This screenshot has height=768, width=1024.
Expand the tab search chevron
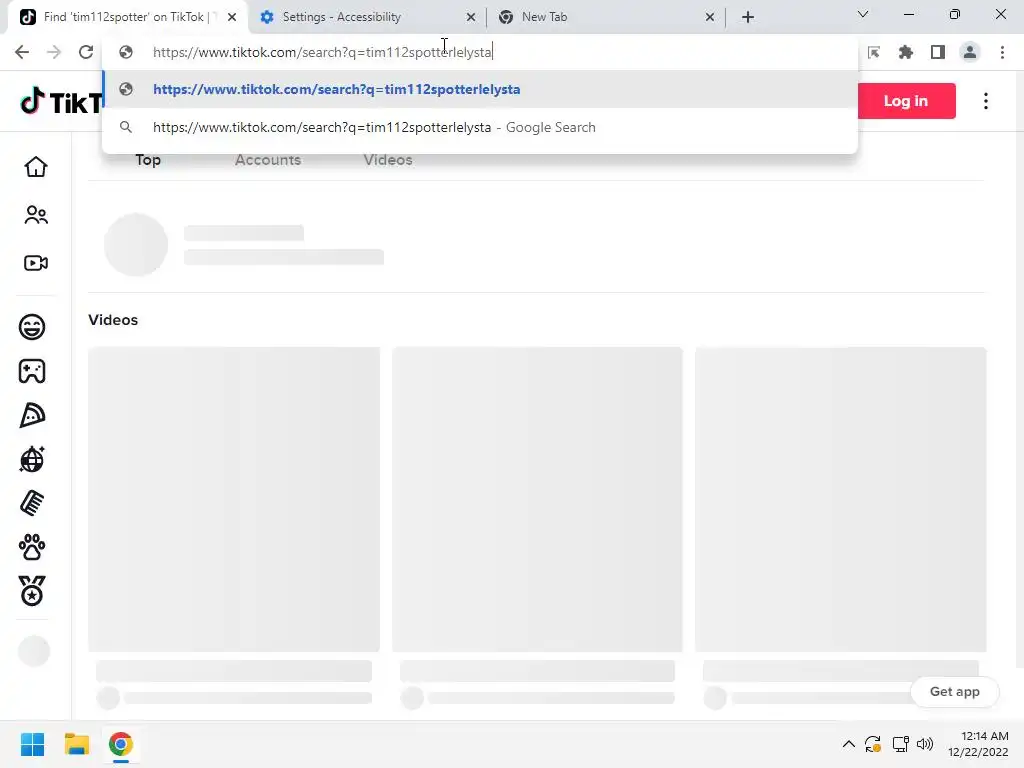pos(863,14)
